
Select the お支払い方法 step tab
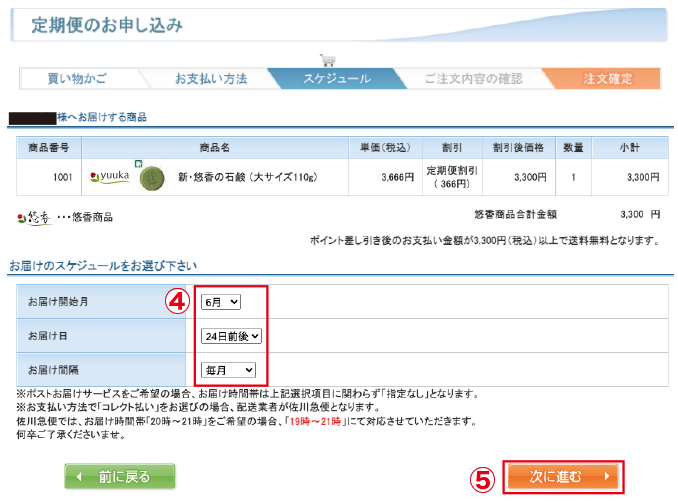tap(210, 79)
